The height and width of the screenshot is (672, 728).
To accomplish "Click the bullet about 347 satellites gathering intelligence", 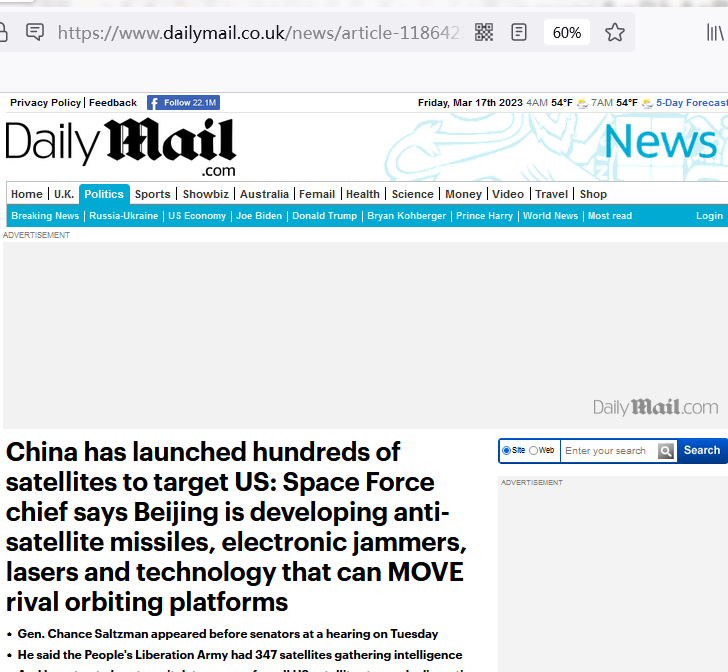I will pos(240,655).
